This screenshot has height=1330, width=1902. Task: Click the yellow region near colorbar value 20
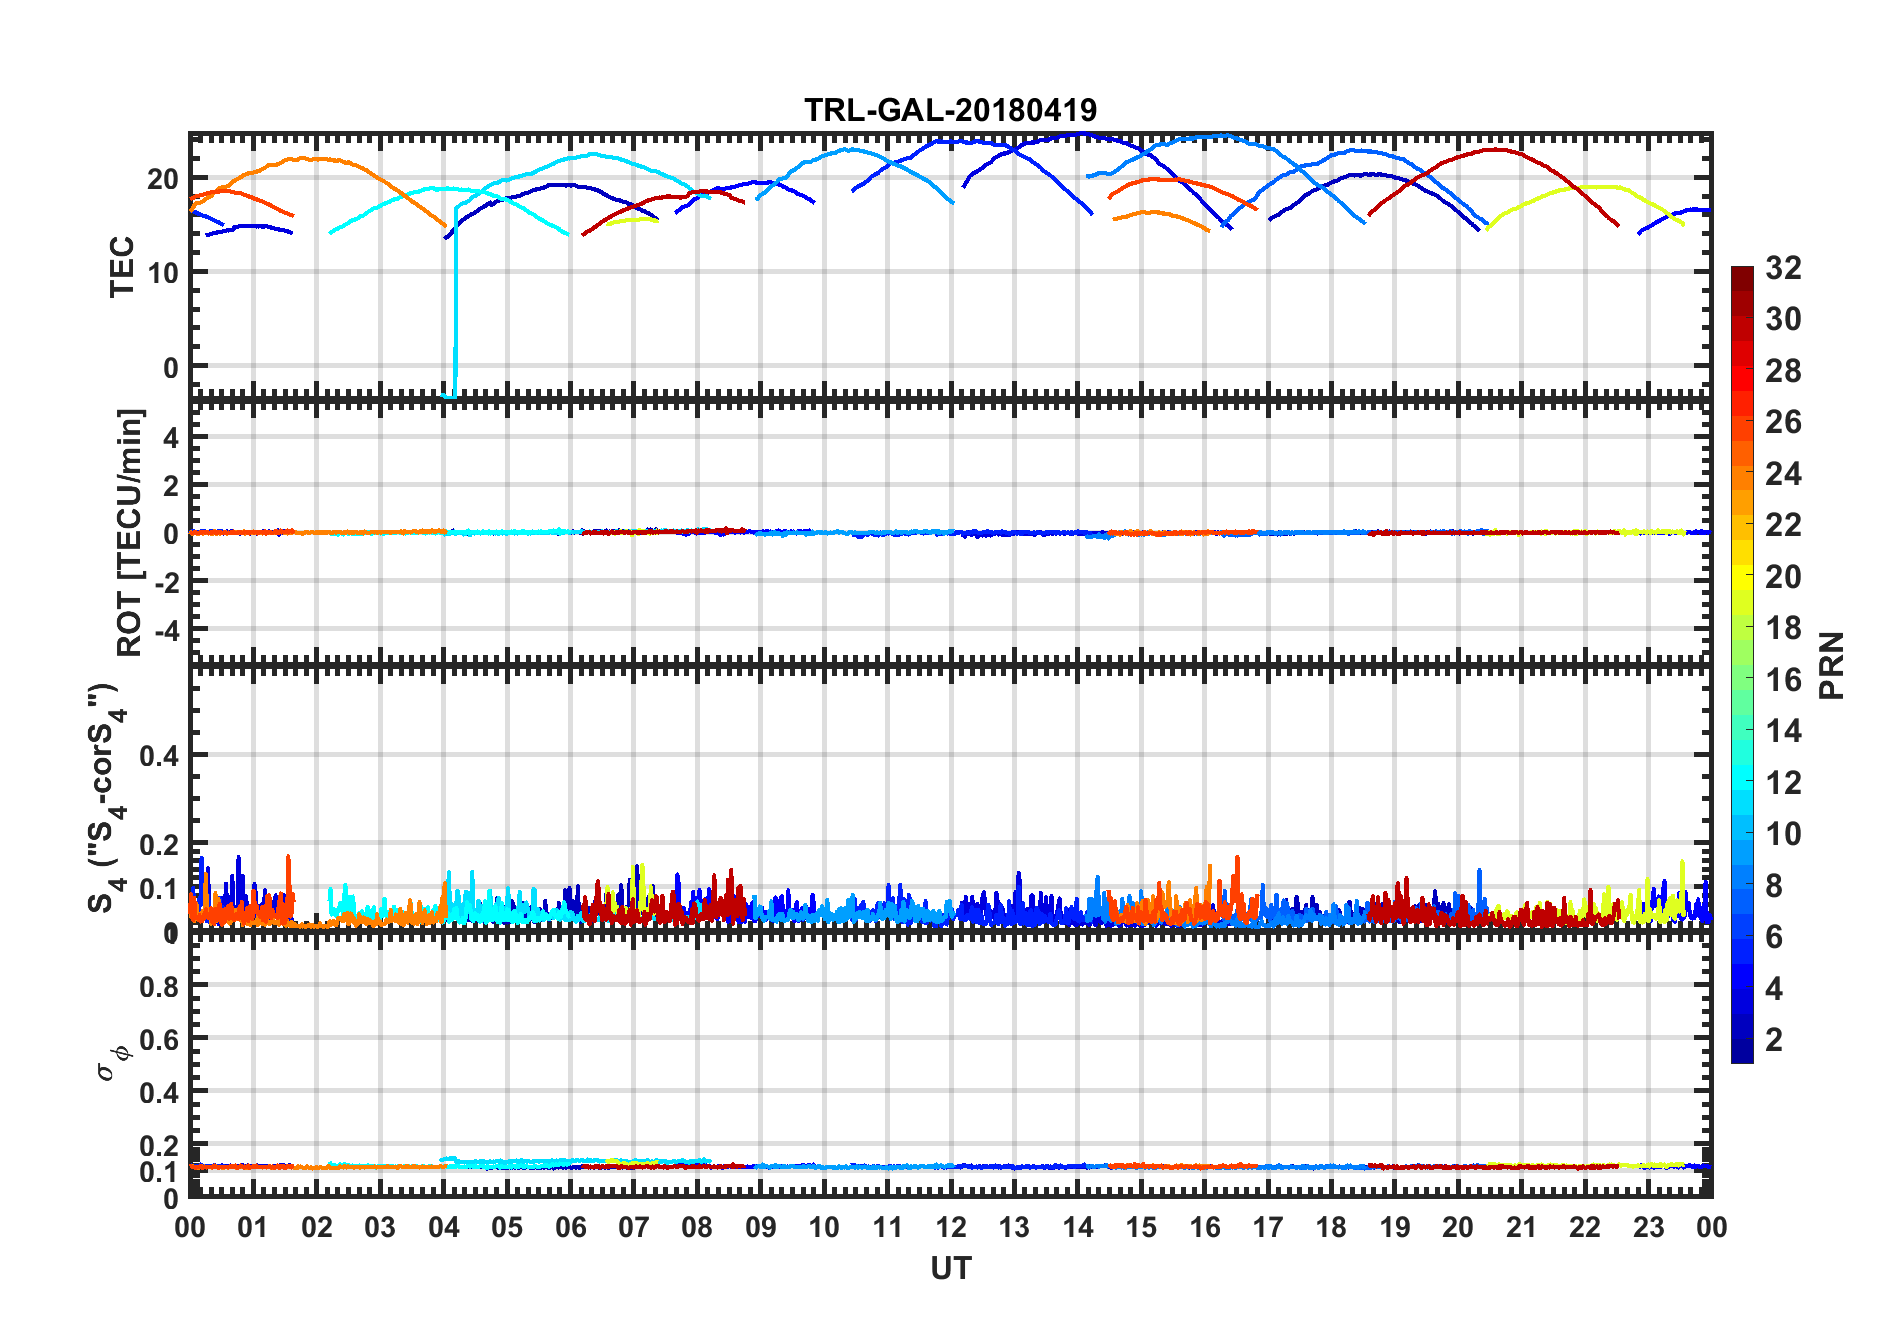[1742, 577]
